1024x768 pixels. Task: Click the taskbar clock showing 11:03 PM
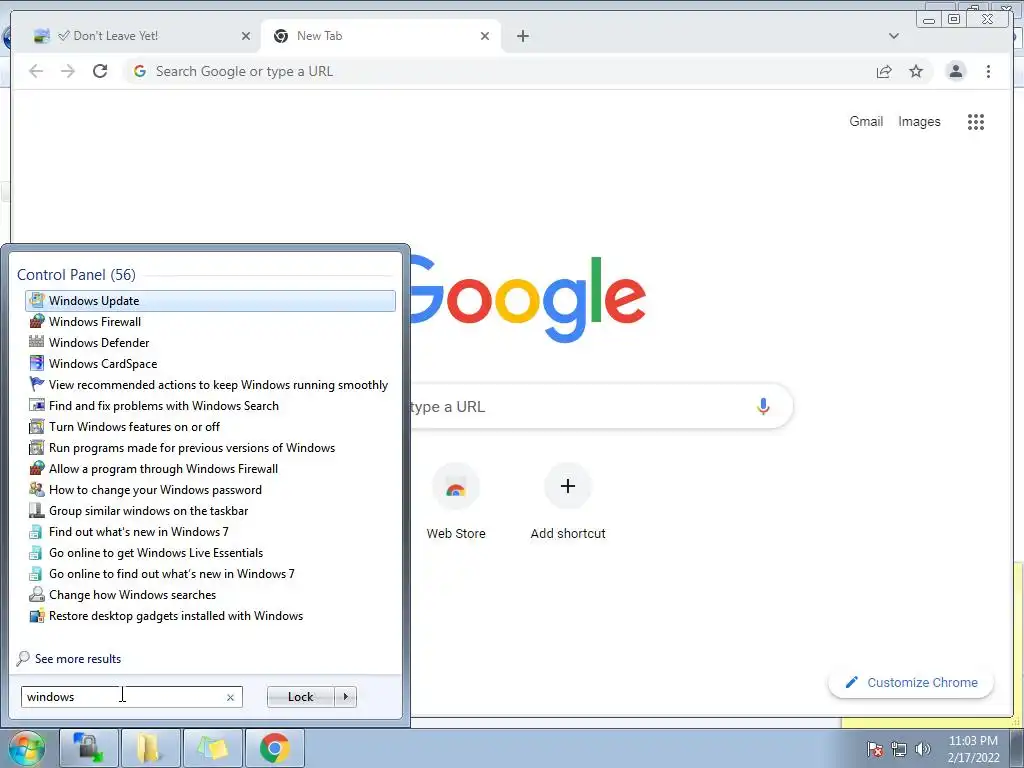(973, 749)
